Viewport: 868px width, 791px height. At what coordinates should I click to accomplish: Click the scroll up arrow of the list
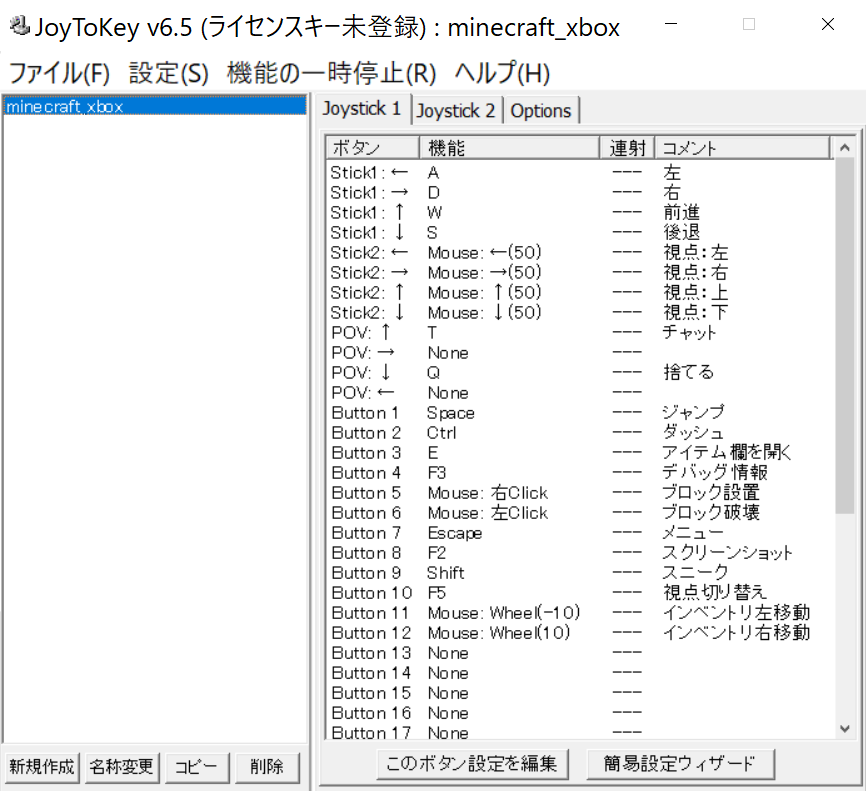coord(845,147)
